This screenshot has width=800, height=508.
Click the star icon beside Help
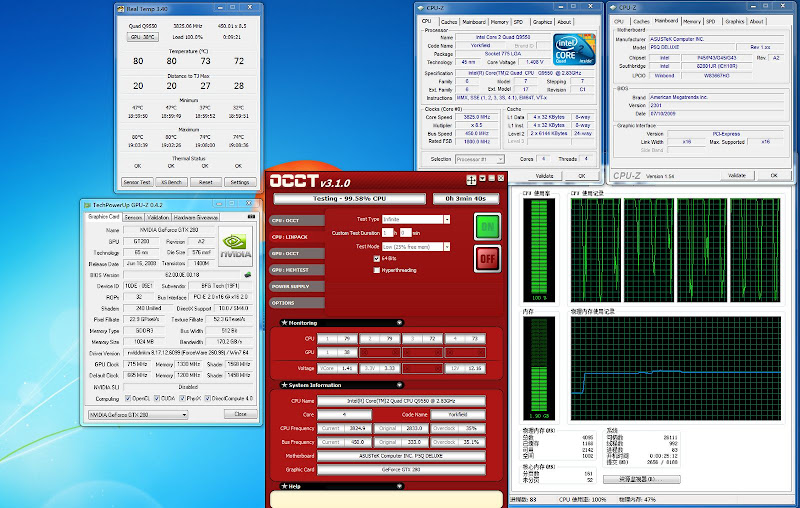click(x=284, y=486)
